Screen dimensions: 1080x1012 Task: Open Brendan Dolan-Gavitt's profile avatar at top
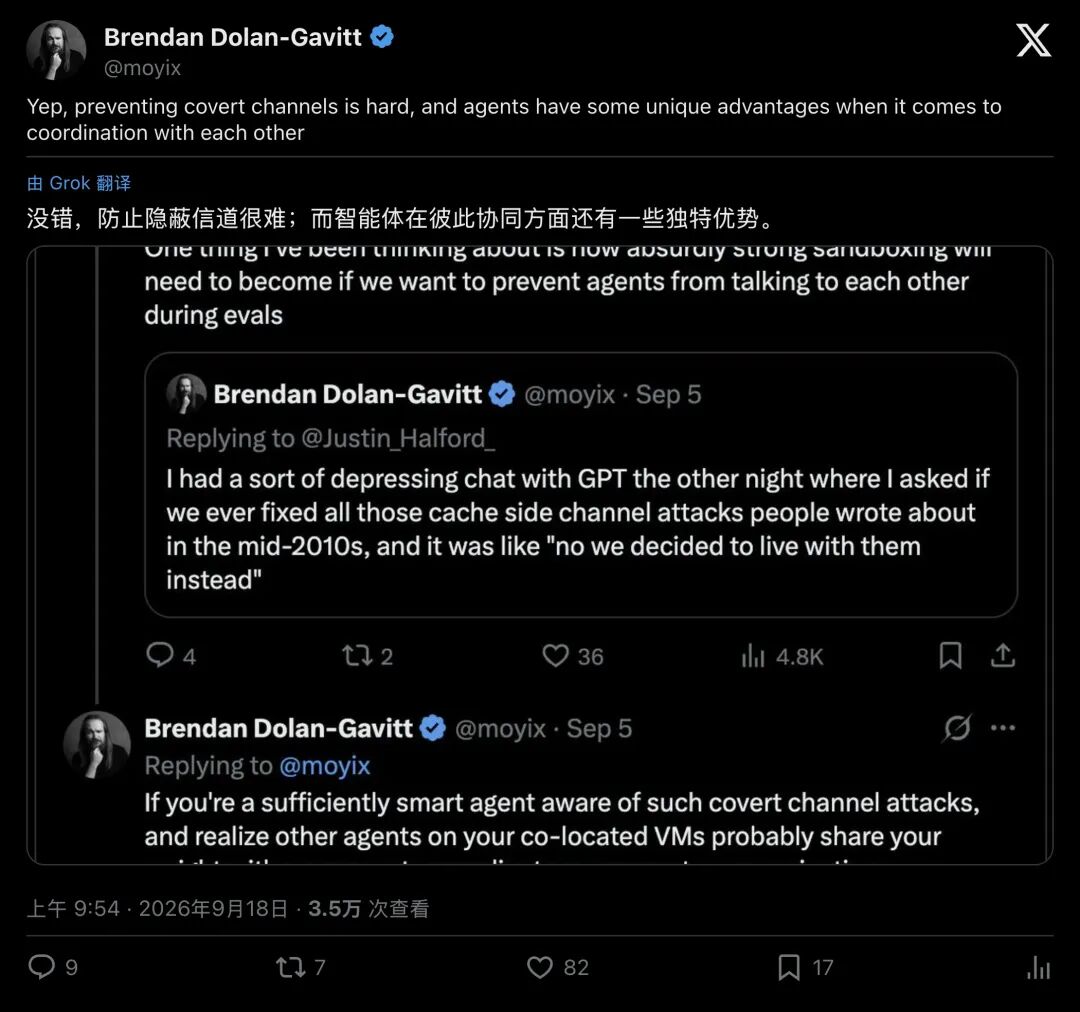point(56,50)
